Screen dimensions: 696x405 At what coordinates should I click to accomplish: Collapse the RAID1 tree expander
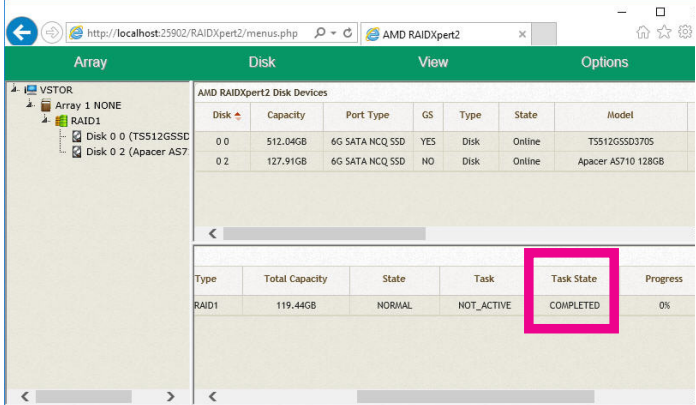point(46,120)
